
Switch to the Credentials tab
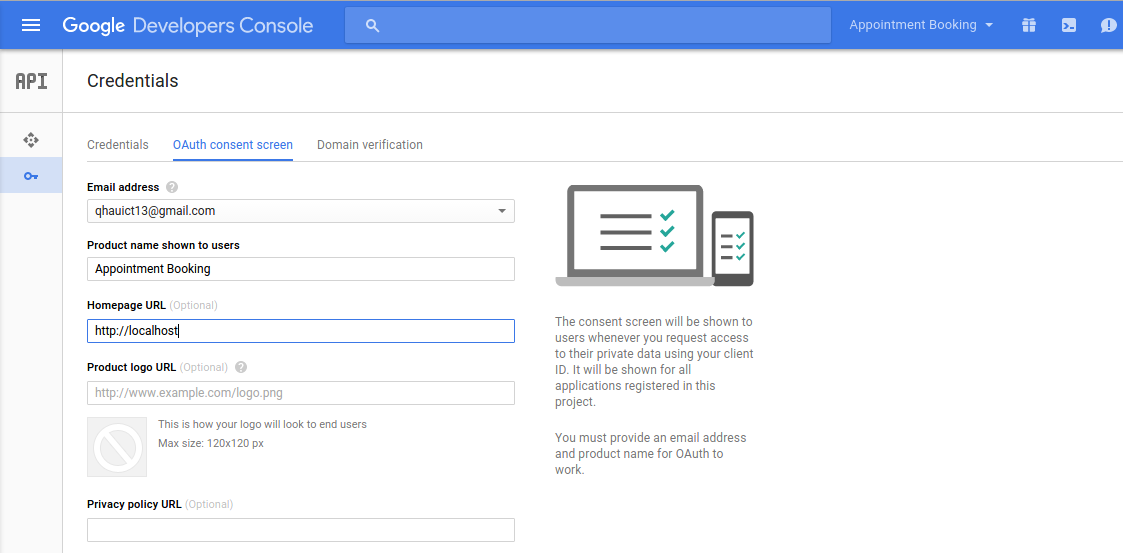pyautogui.click(x=118, y=145)
